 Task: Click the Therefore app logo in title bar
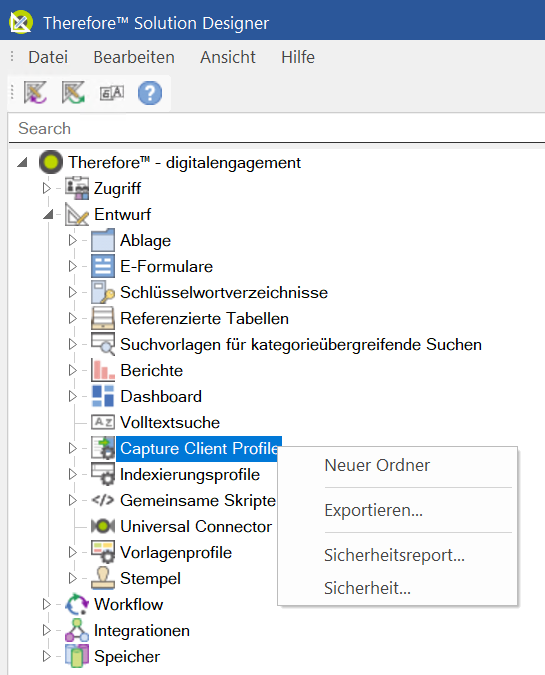point(21,22)
